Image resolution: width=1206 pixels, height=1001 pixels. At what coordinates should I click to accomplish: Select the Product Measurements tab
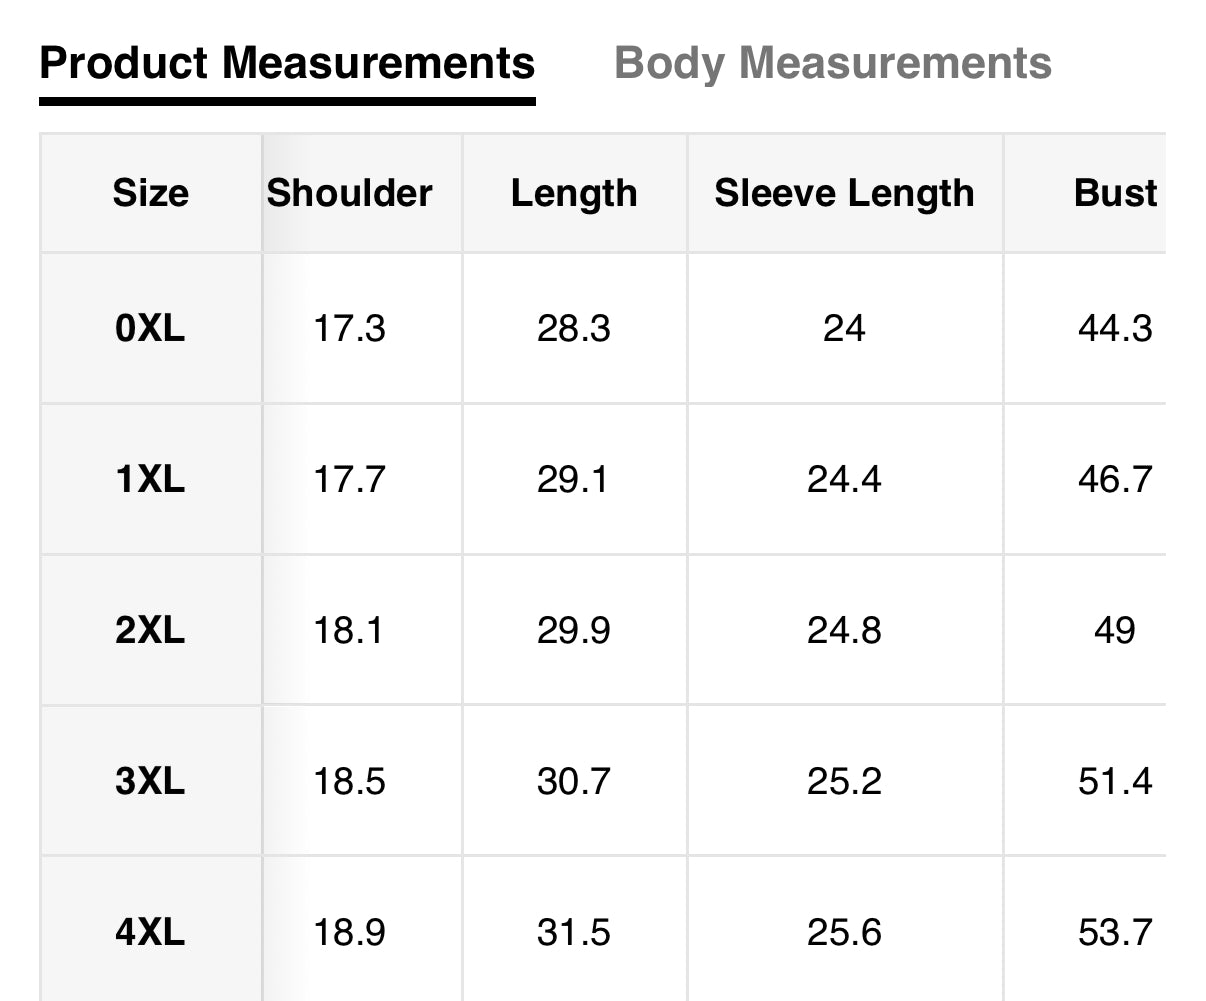[287, 63]
